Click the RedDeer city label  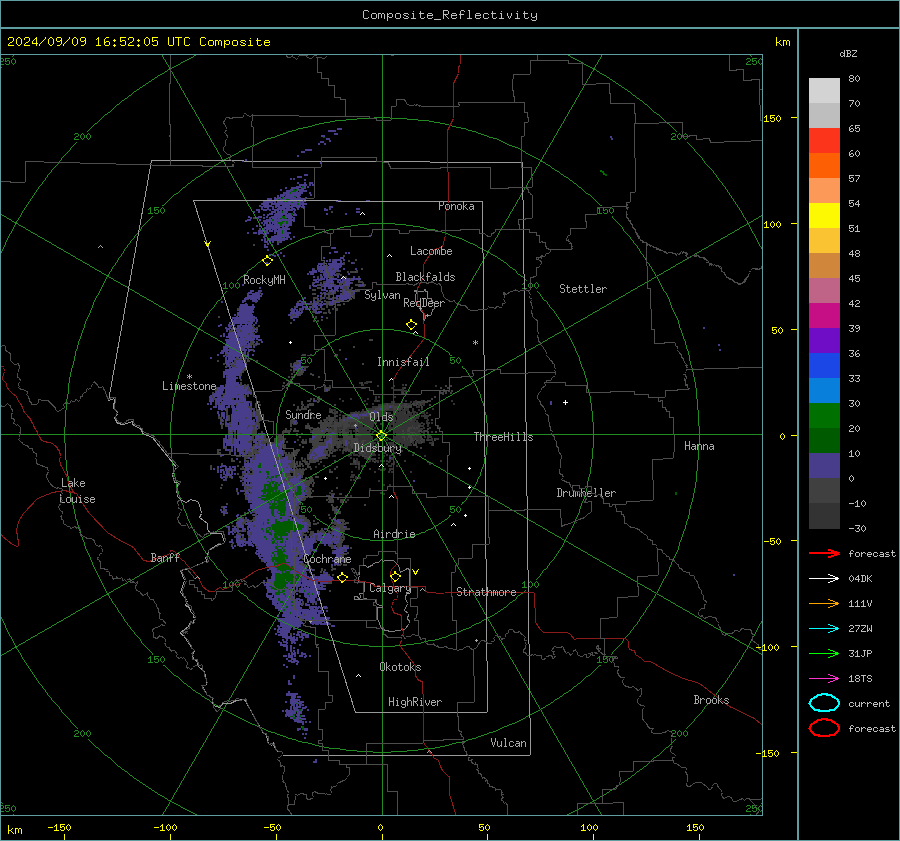[x=424, y=303]
